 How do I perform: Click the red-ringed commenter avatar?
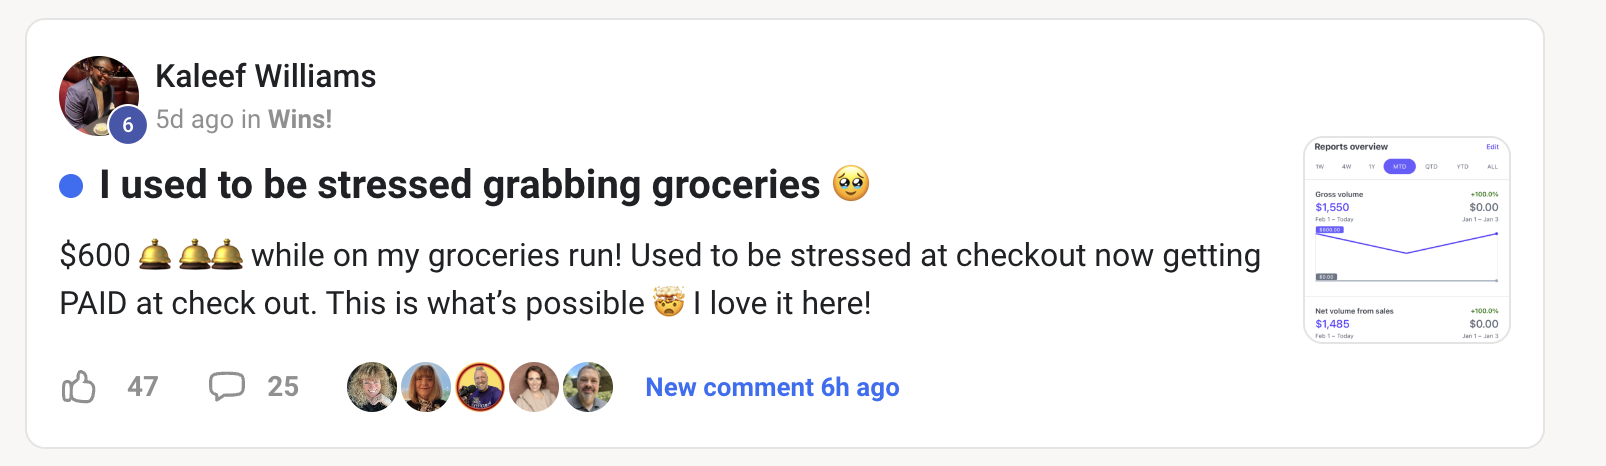pyautogui.click(x=480, y=387)
